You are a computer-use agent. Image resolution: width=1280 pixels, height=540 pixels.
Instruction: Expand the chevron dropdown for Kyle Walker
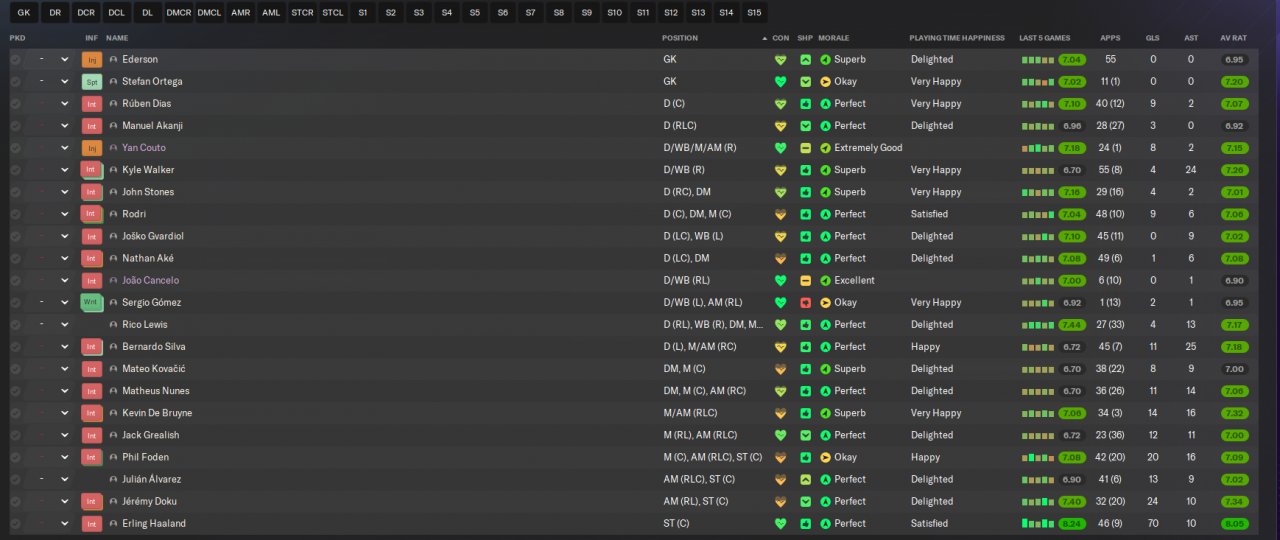[x=65, y=170]
